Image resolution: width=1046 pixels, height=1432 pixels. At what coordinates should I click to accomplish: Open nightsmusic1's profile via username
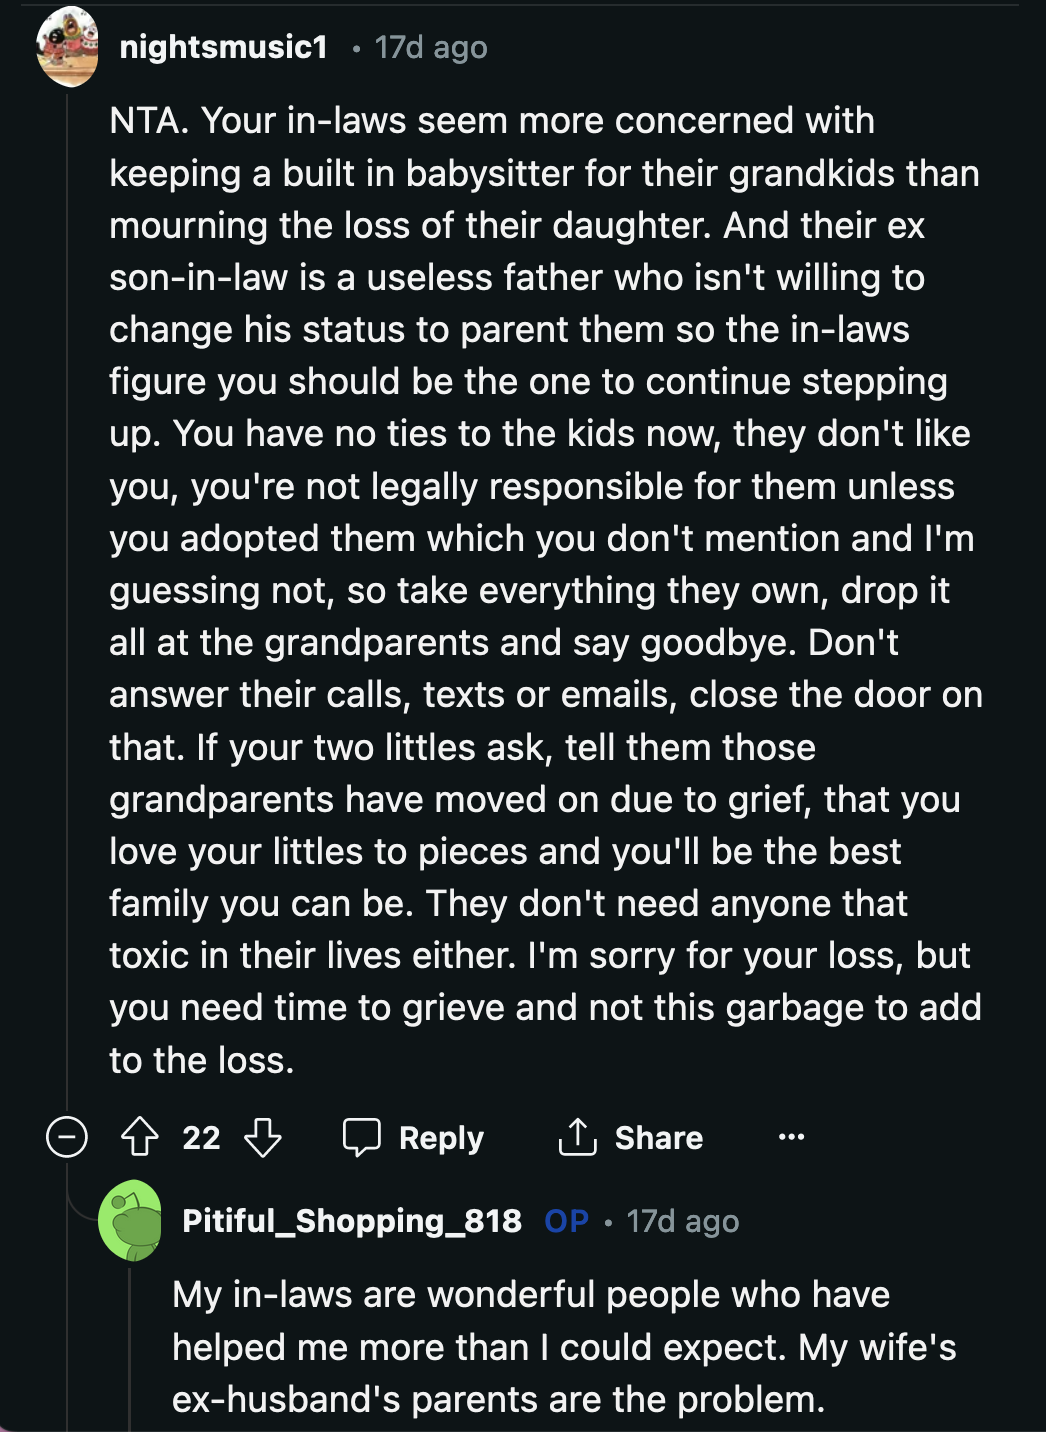[x=222, y=46]
